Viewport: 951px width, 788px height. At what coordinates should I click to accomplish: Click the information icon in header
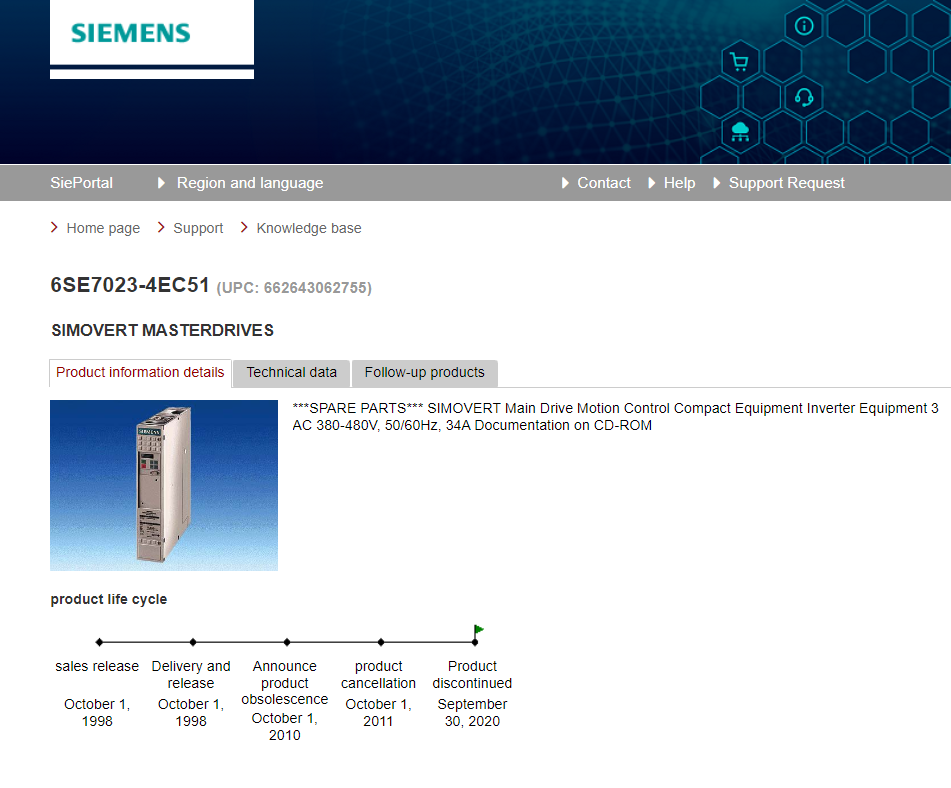click(x=804, y=26)
